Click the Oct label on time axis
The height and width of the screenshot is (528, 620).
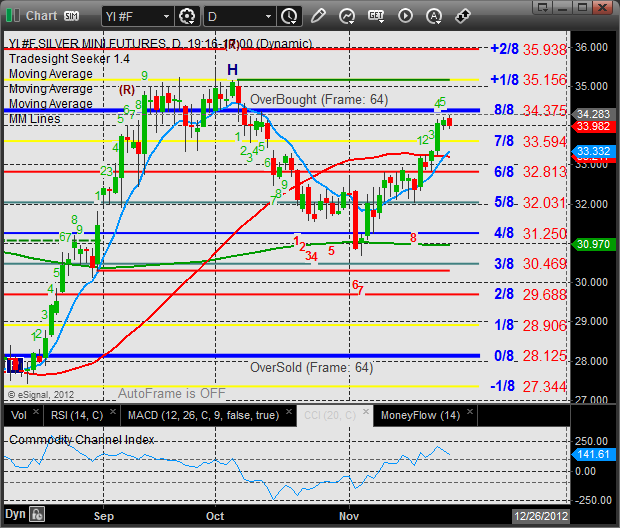215,516
